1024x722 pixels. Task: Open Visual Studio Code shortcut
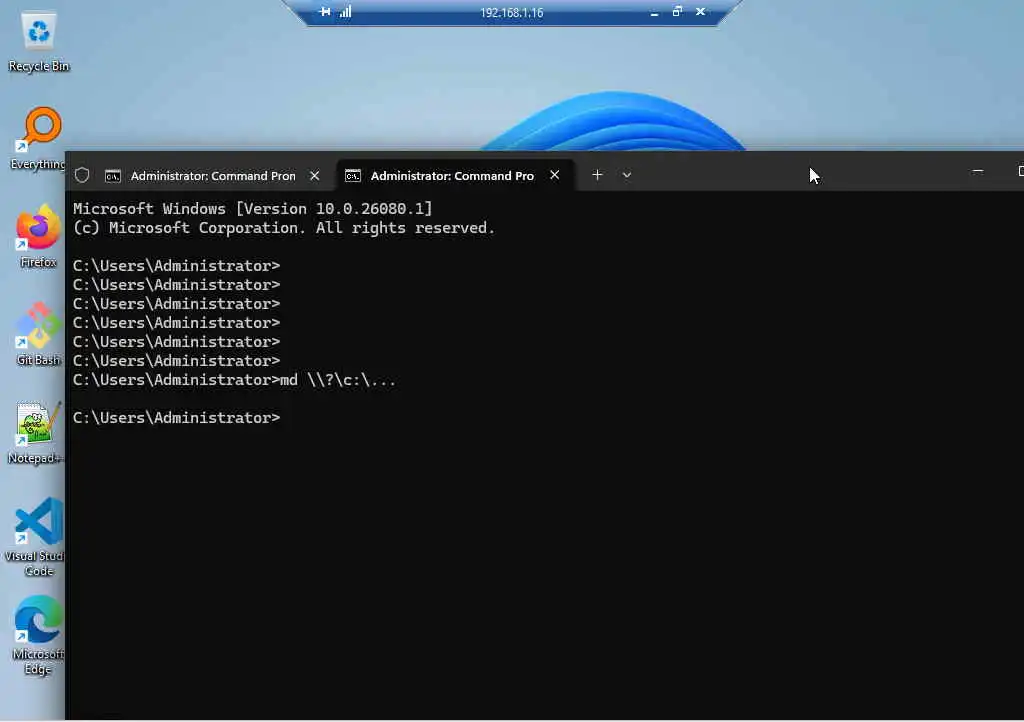[36, 537]
